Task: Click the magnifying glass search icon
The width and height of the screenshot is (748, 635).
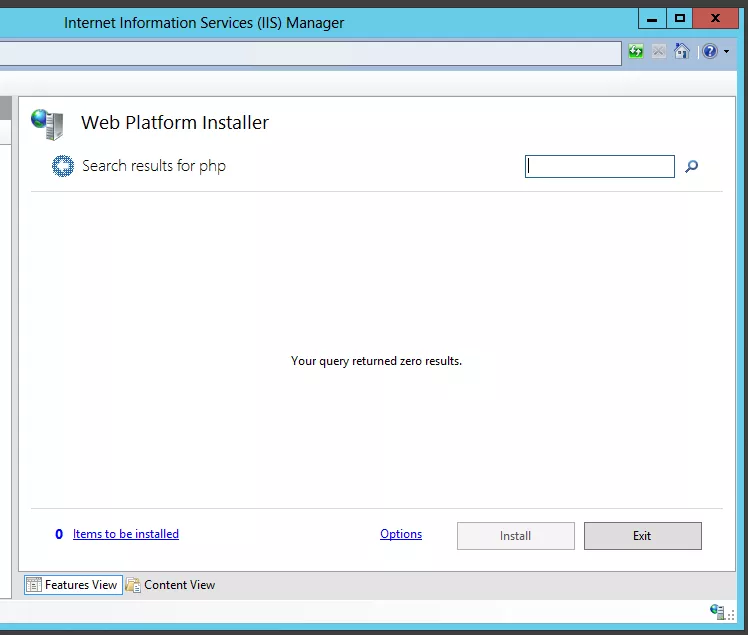Action: pyautogui.click(x=691, y=167)
